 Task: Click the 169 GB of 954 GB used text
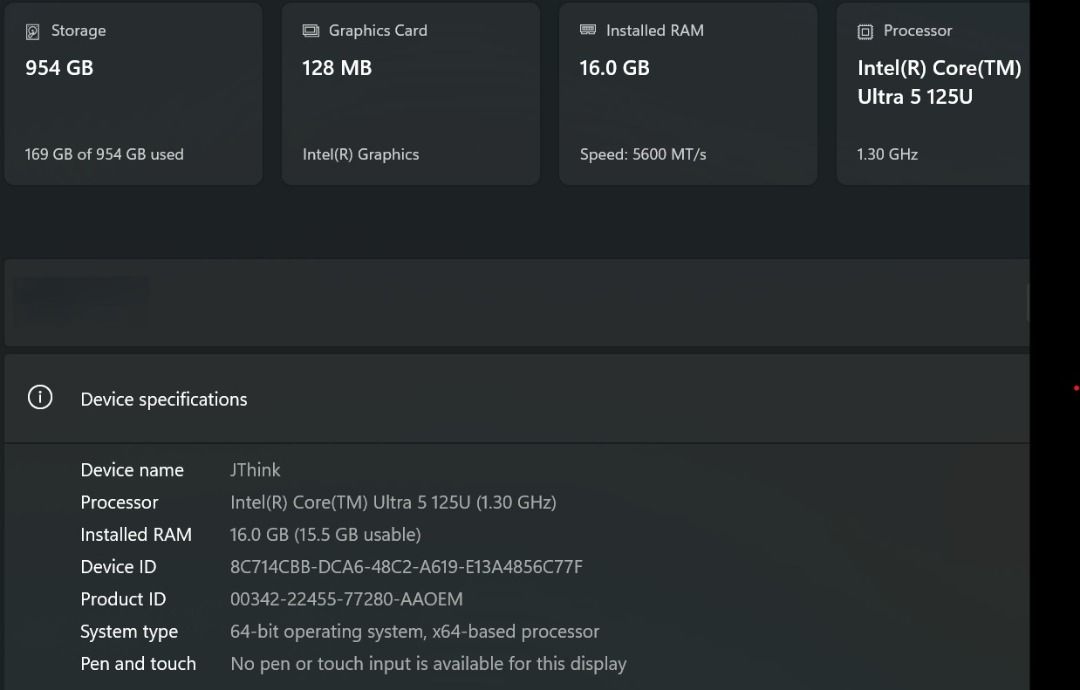(104, 154)
